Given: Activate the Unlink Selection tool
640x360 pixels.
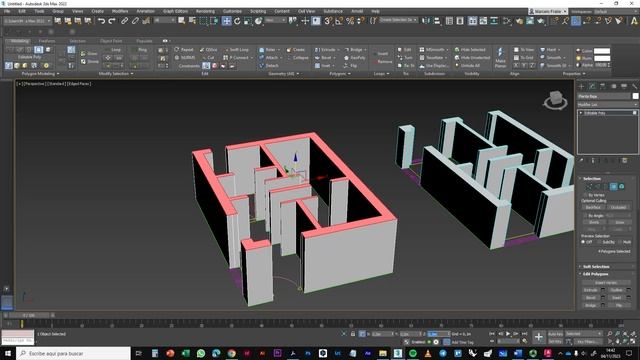Looking at the screenshot, I should coord(135,21).
